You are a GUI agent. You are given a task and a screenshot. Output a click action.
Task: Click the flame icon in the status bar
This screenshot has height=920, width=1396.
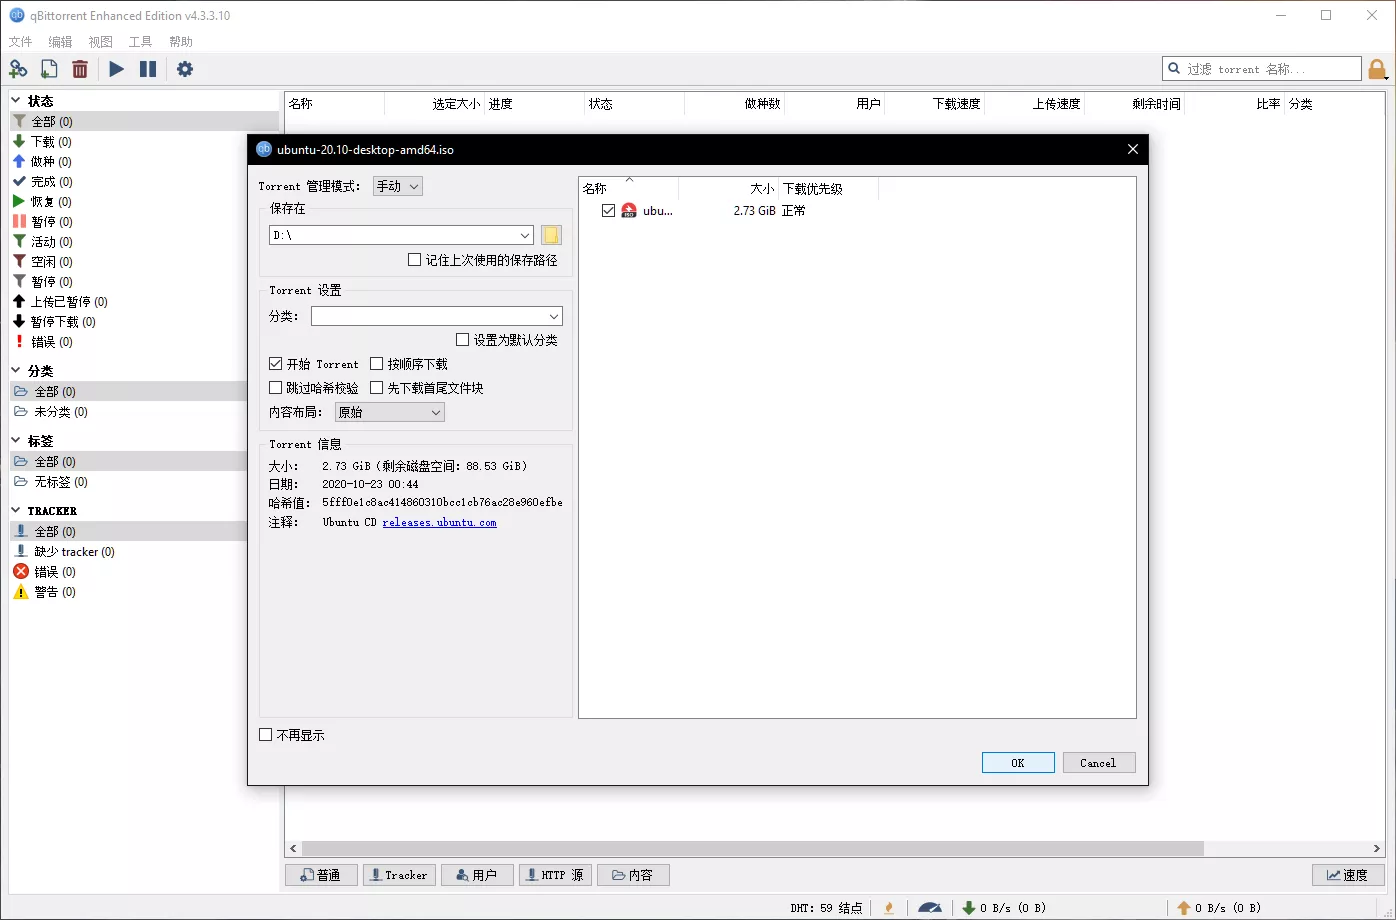point(889,908)
